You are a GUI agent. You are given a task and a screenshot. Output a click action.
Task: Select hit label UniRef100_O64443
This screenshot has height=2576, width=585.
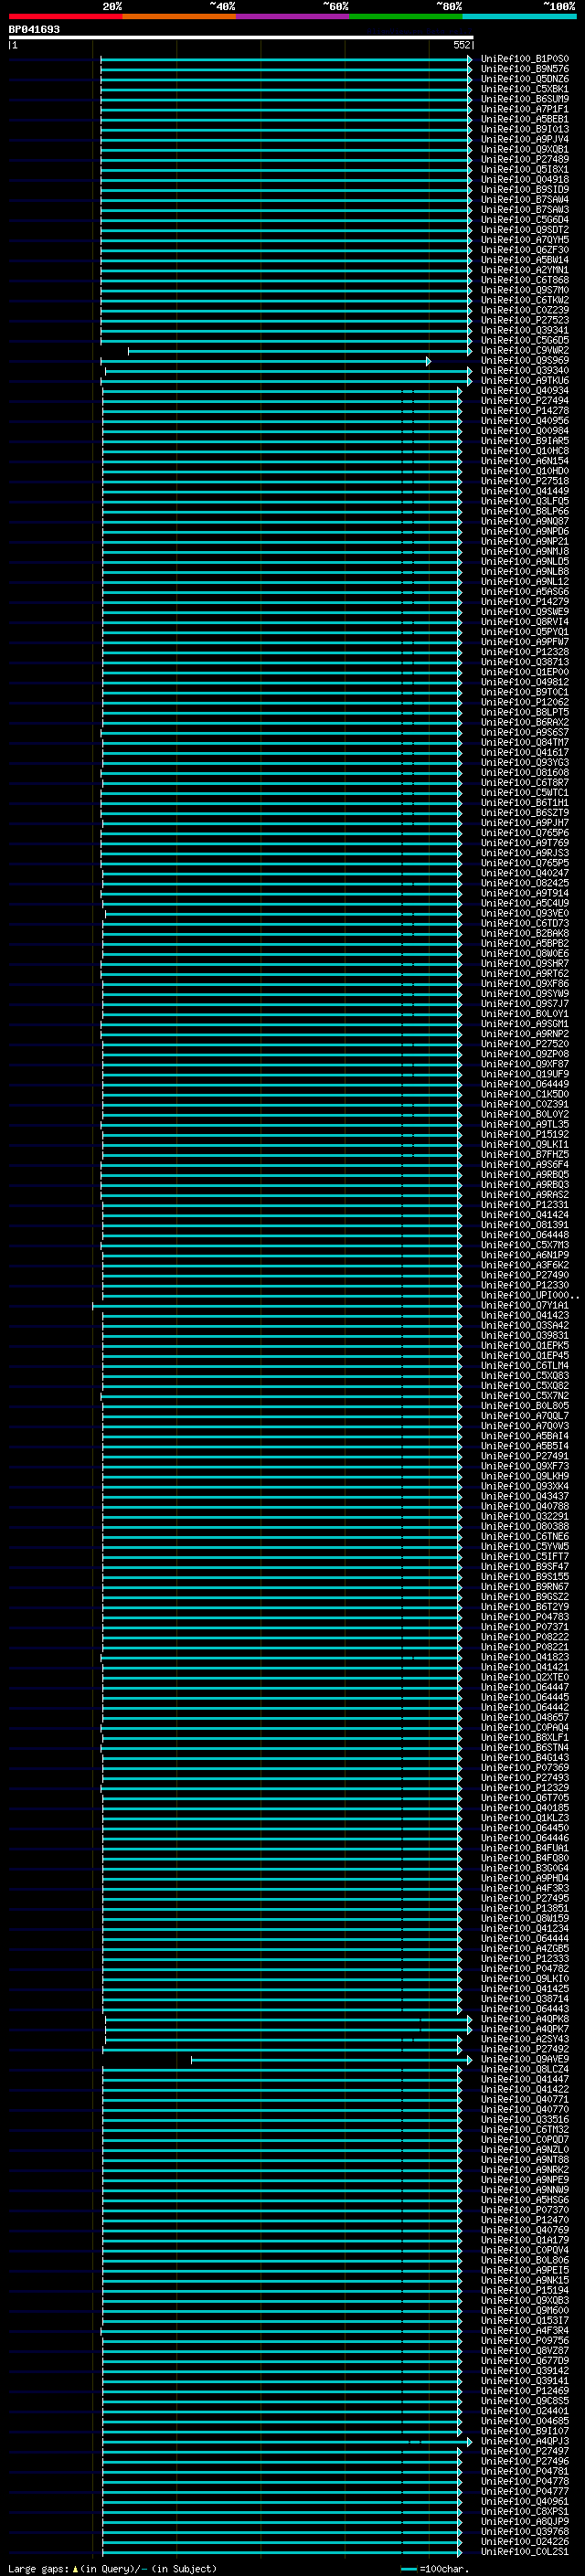525,2009
